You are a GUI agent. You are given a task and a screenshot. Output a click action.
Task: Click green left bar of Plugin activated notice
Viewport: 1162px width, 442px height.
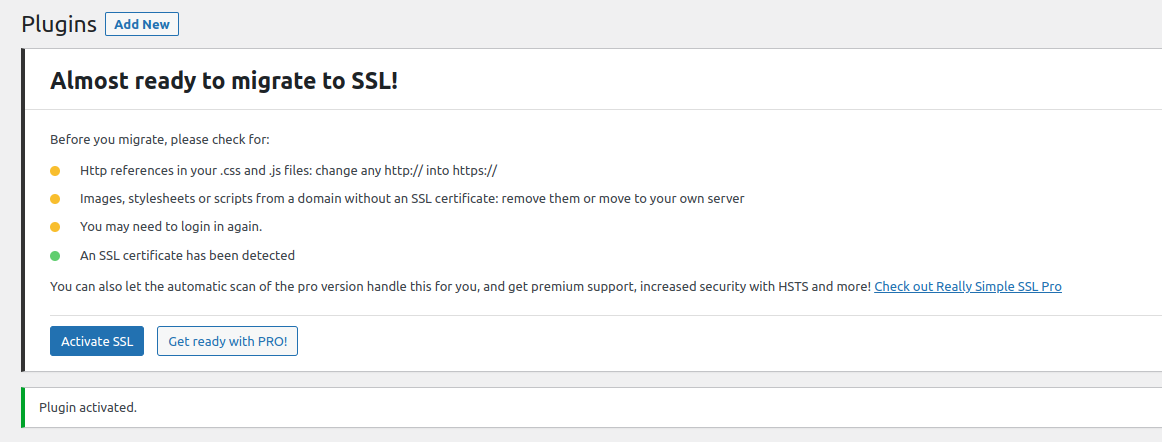tap(23, 407)
